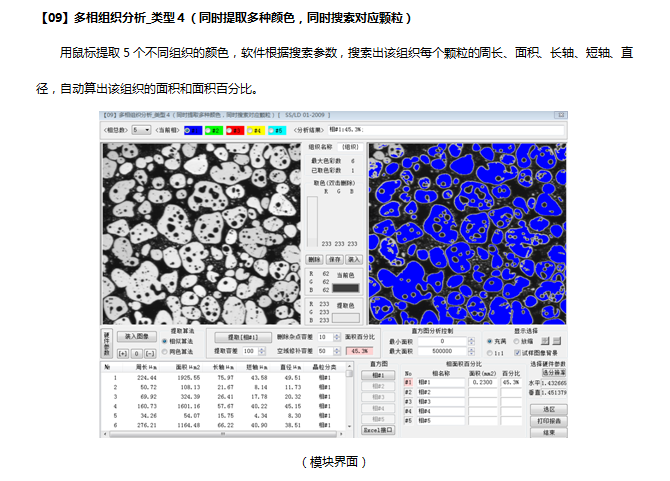The image size is (670, 481).
Task: Click the 当前色 current color swatch
Action: [344, 288]
